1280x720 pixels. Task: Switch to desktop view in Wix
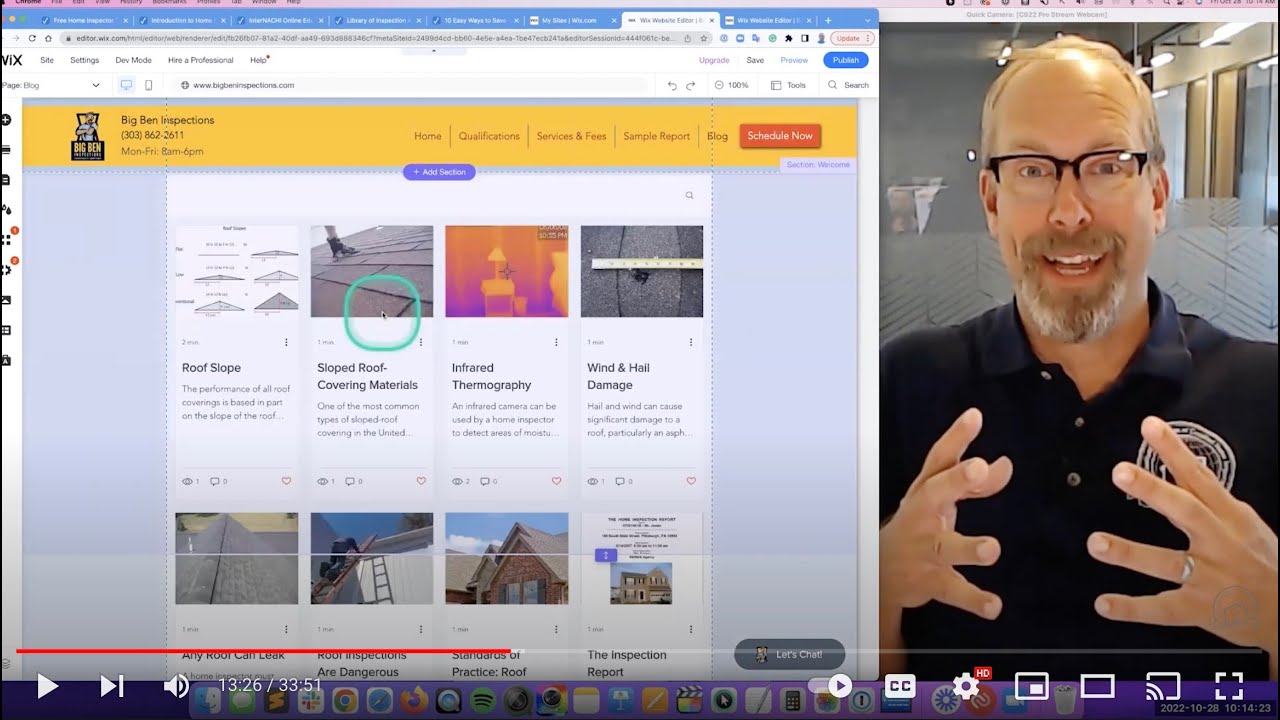(x=126, y=86)
